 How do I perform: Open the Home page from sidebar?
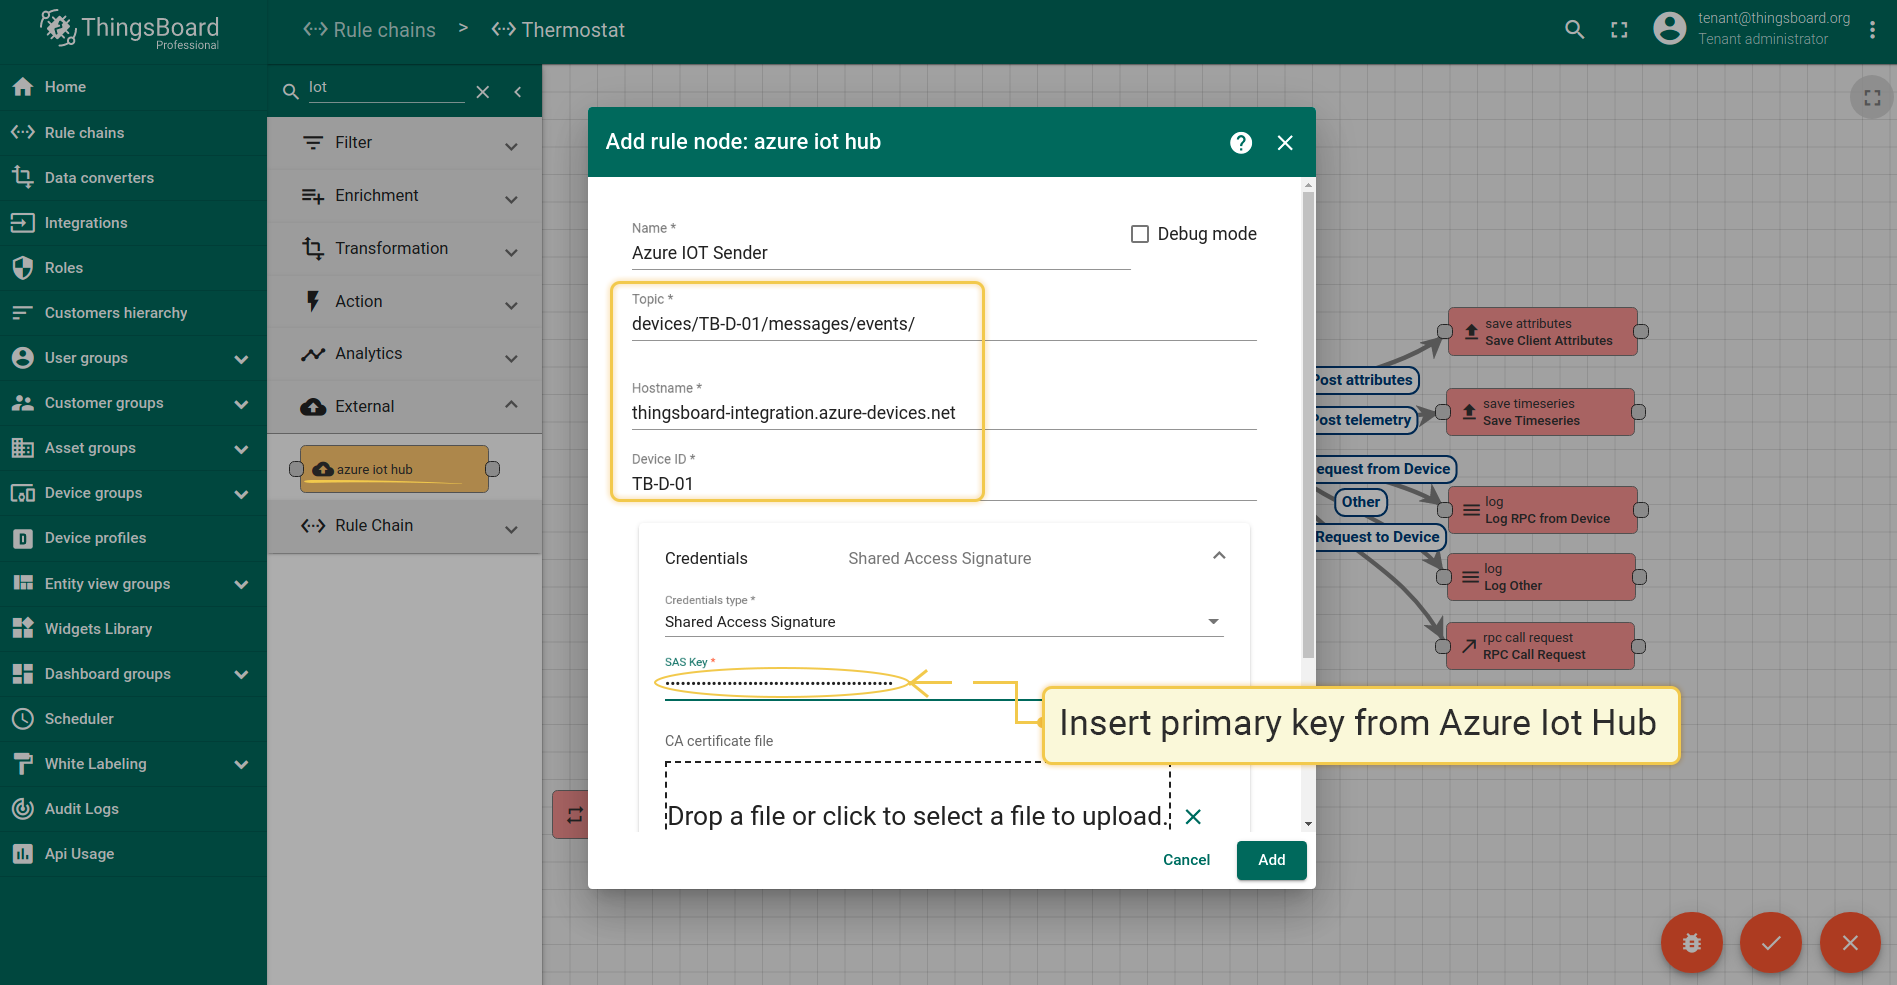(133, 87)
